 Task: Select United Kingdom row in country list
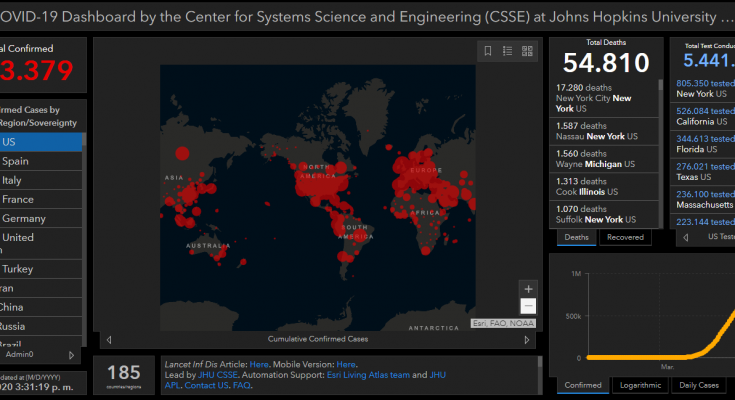click(41, 244)
